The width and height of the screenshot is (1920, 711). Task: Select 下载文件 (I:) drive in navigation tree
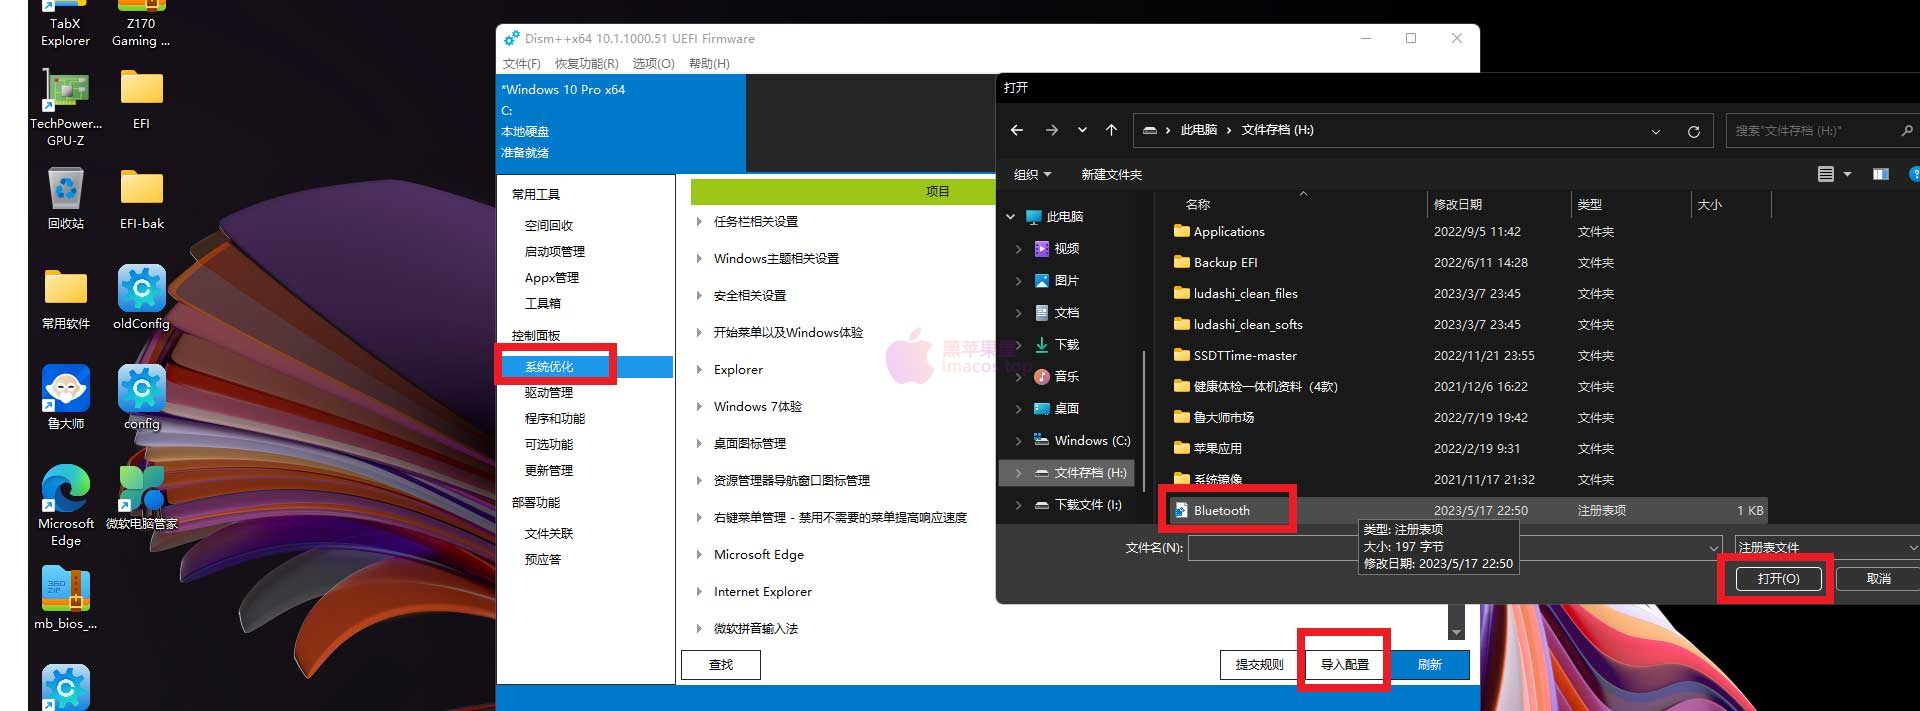point(1088,505)
